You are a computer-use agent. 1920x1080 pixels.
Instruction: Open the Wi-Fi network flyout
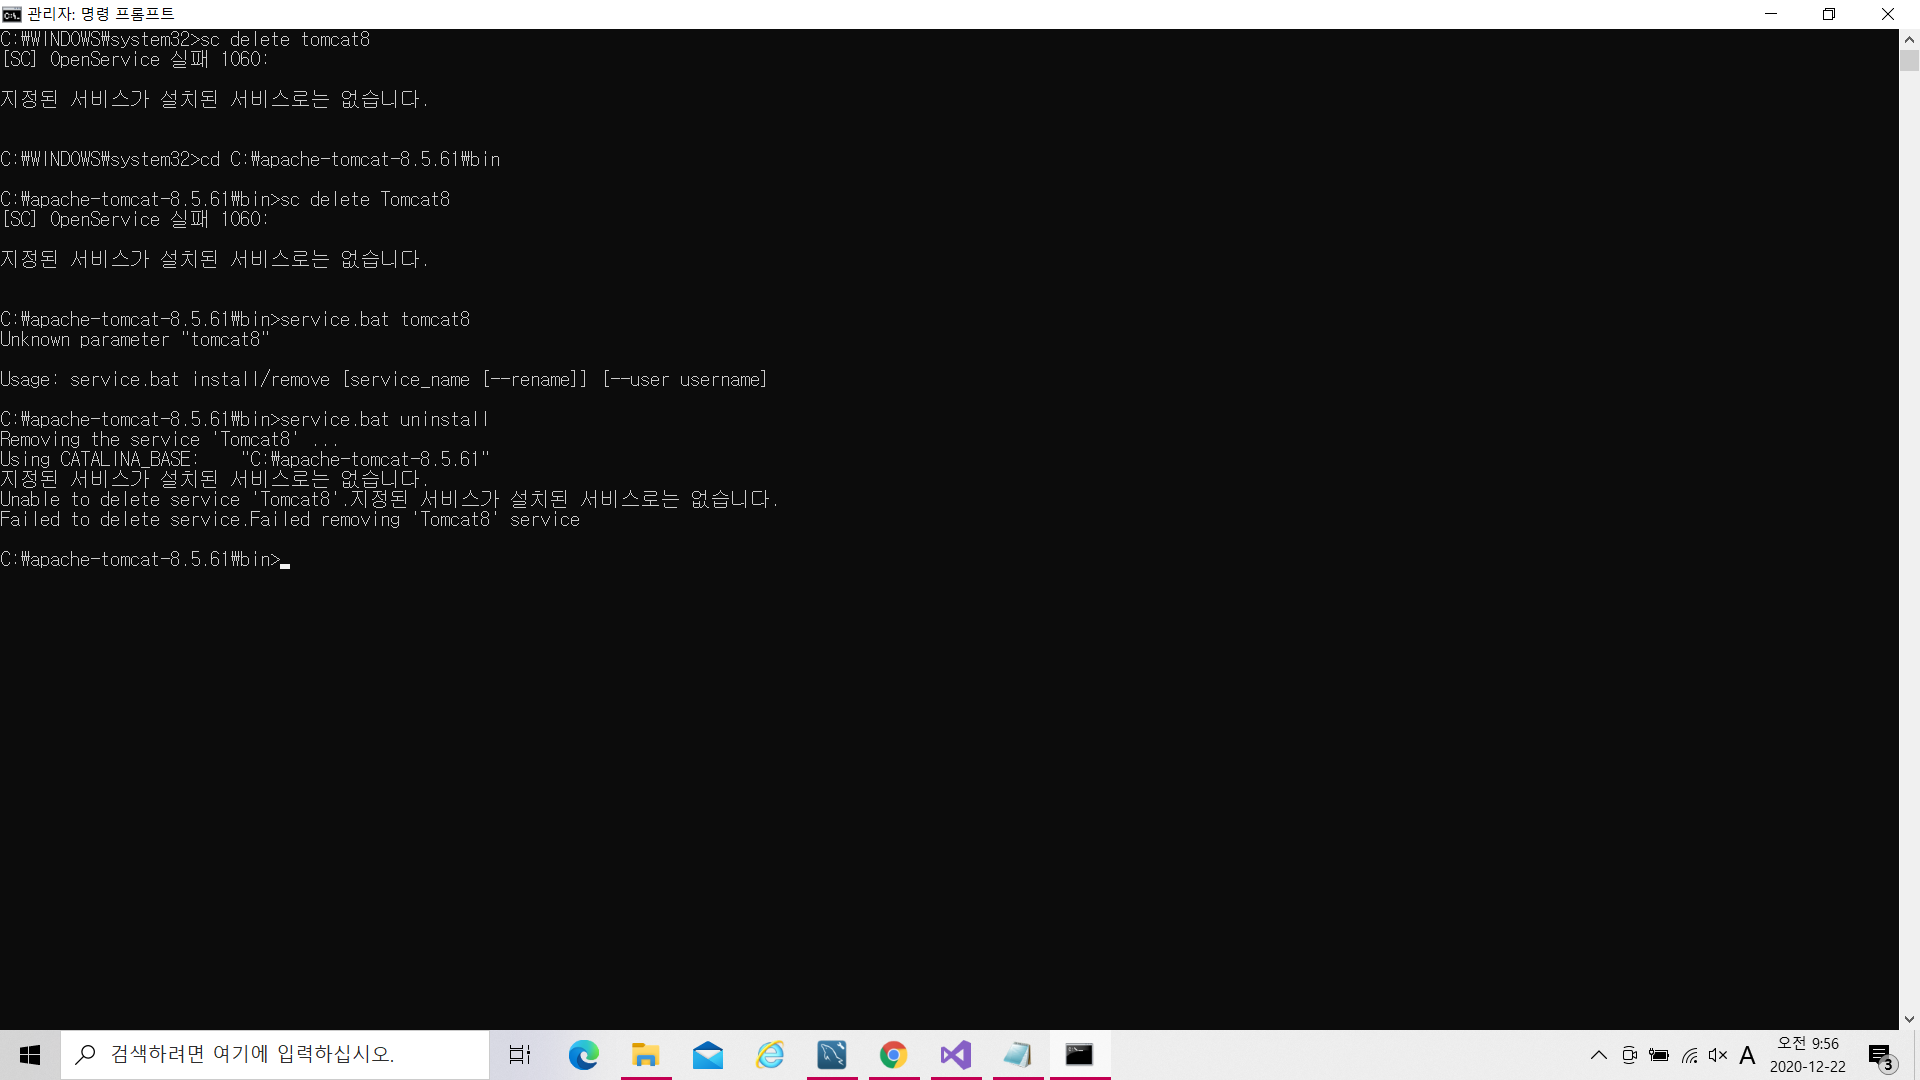point(1689,1055)
